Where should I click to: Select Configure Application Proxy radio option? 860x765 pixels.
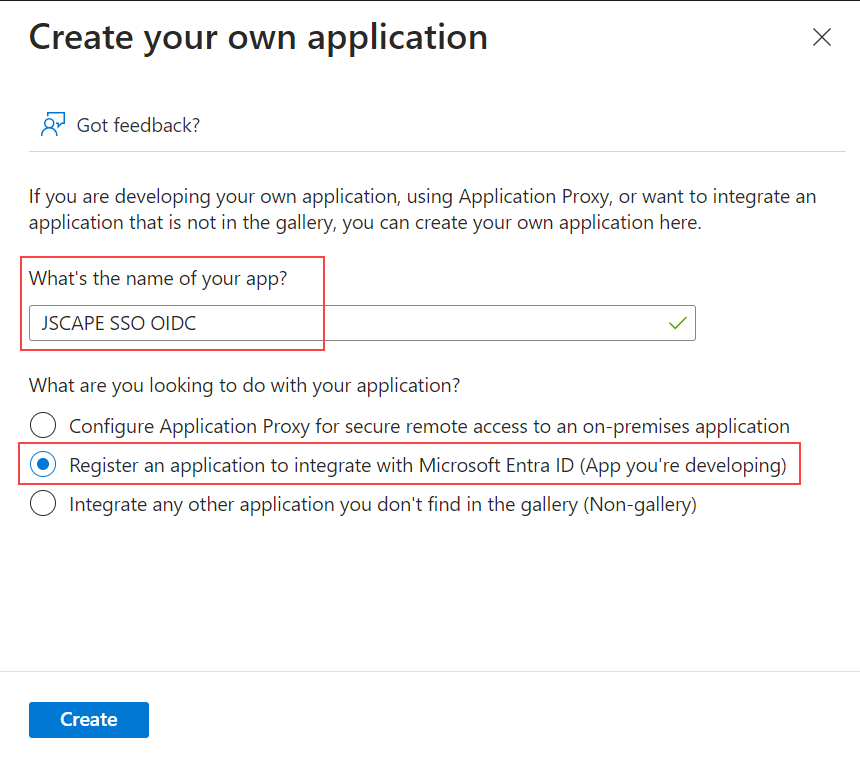pos(43,426)
